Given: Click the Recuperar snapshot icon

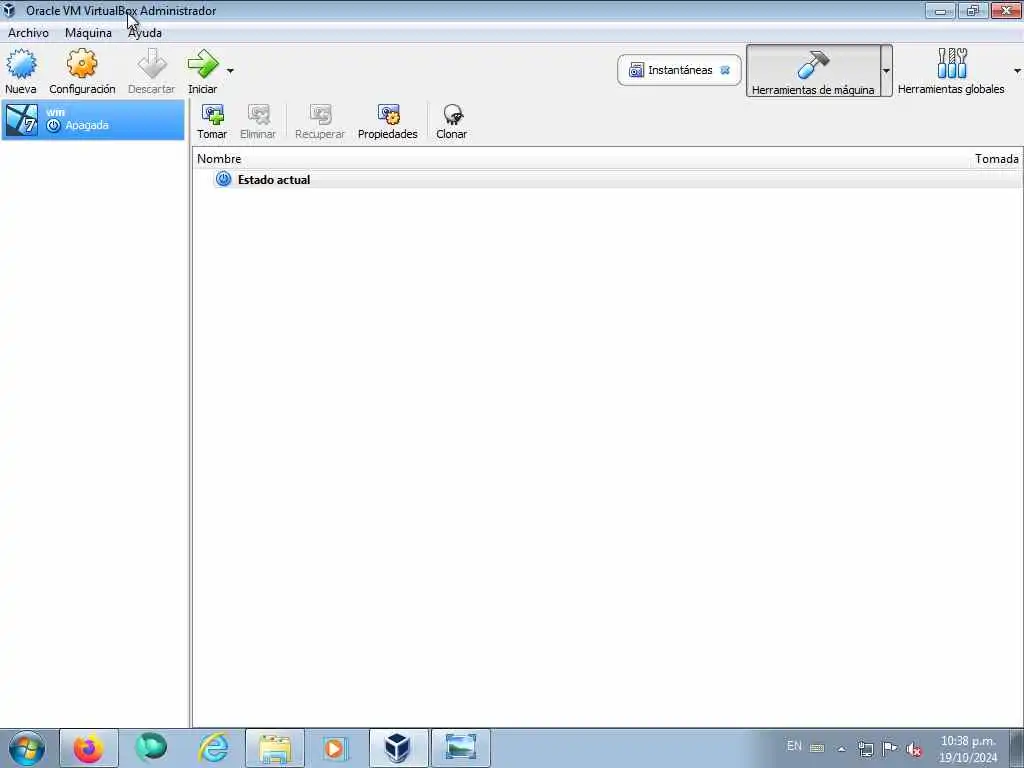Looking at the screenshot, I should tap(320, 115).
